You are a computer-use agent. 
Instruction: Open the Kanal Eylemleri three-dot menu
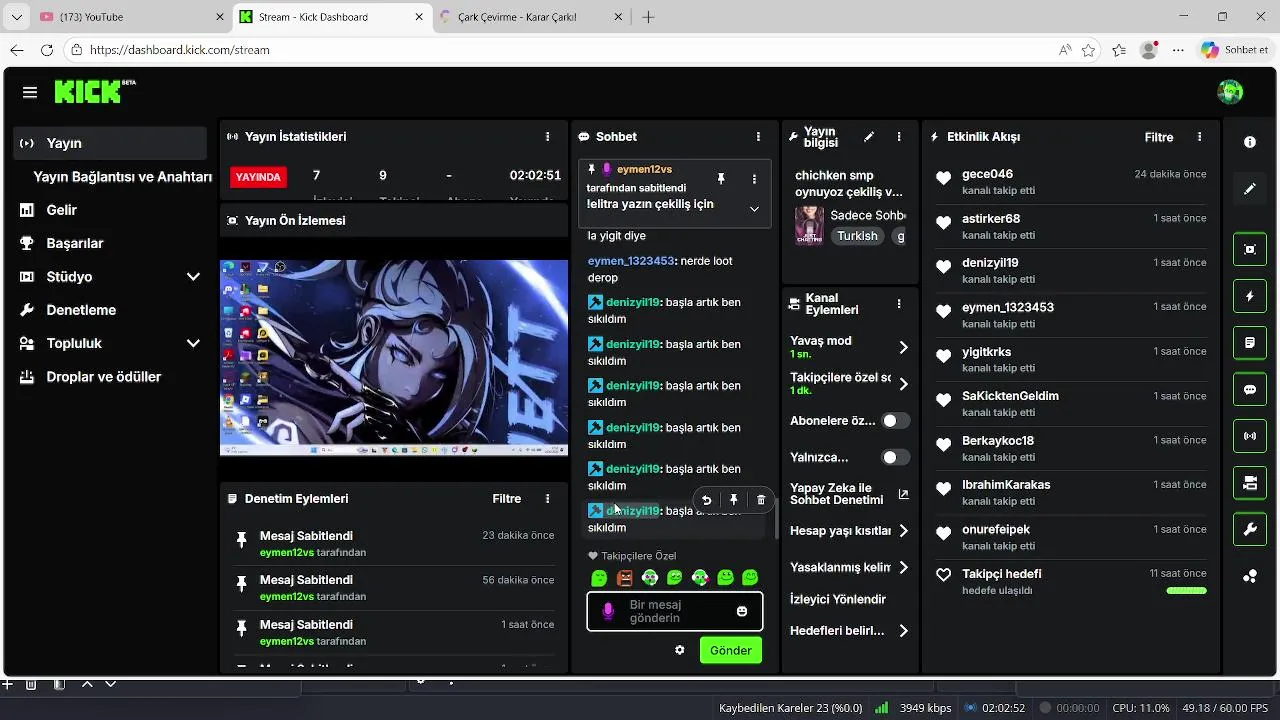[x=899, y=304]
